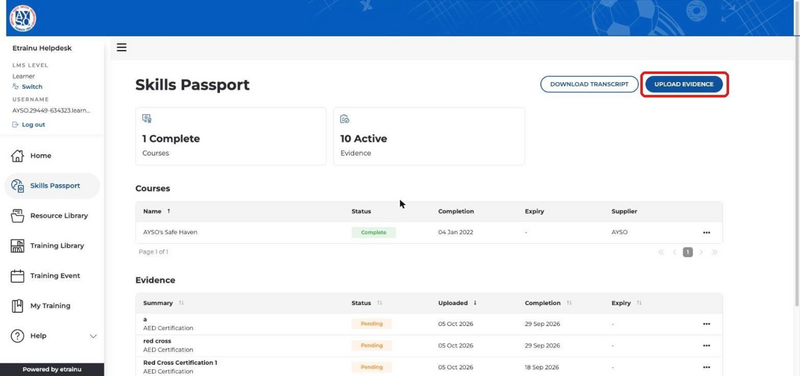Click the Complete Courses card icon
The width and height of the screenshot is (800, 376).
147,118
